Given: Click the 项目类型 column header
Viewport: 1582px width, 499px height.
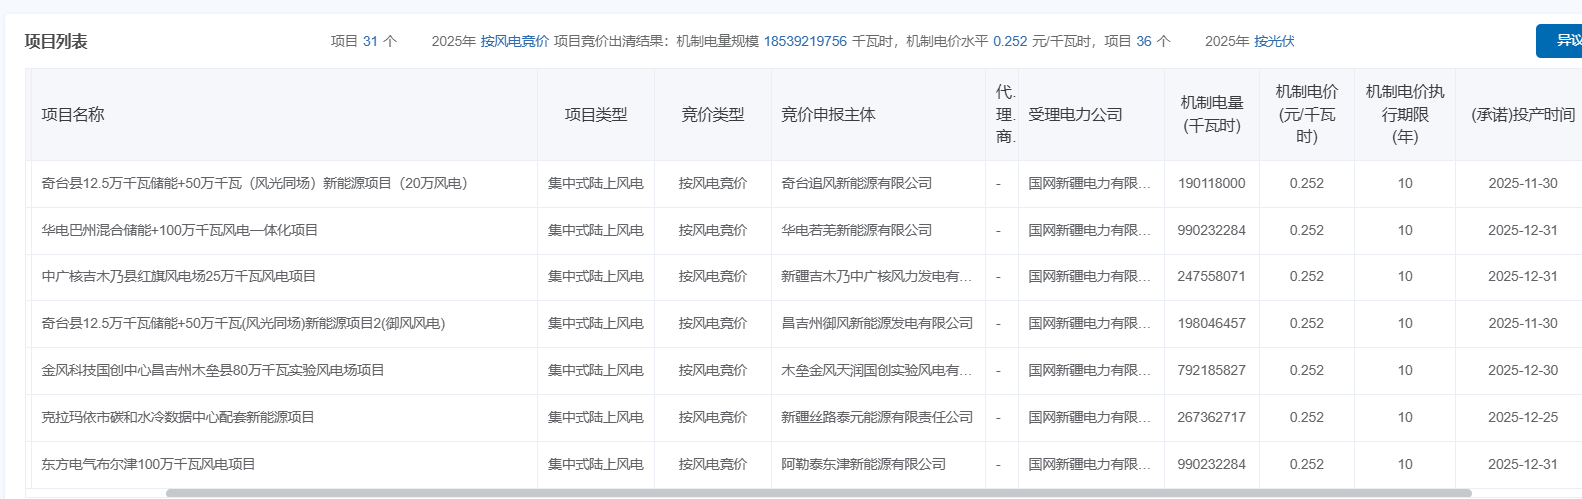Looking at the screenshot, I should click(596, 115).
